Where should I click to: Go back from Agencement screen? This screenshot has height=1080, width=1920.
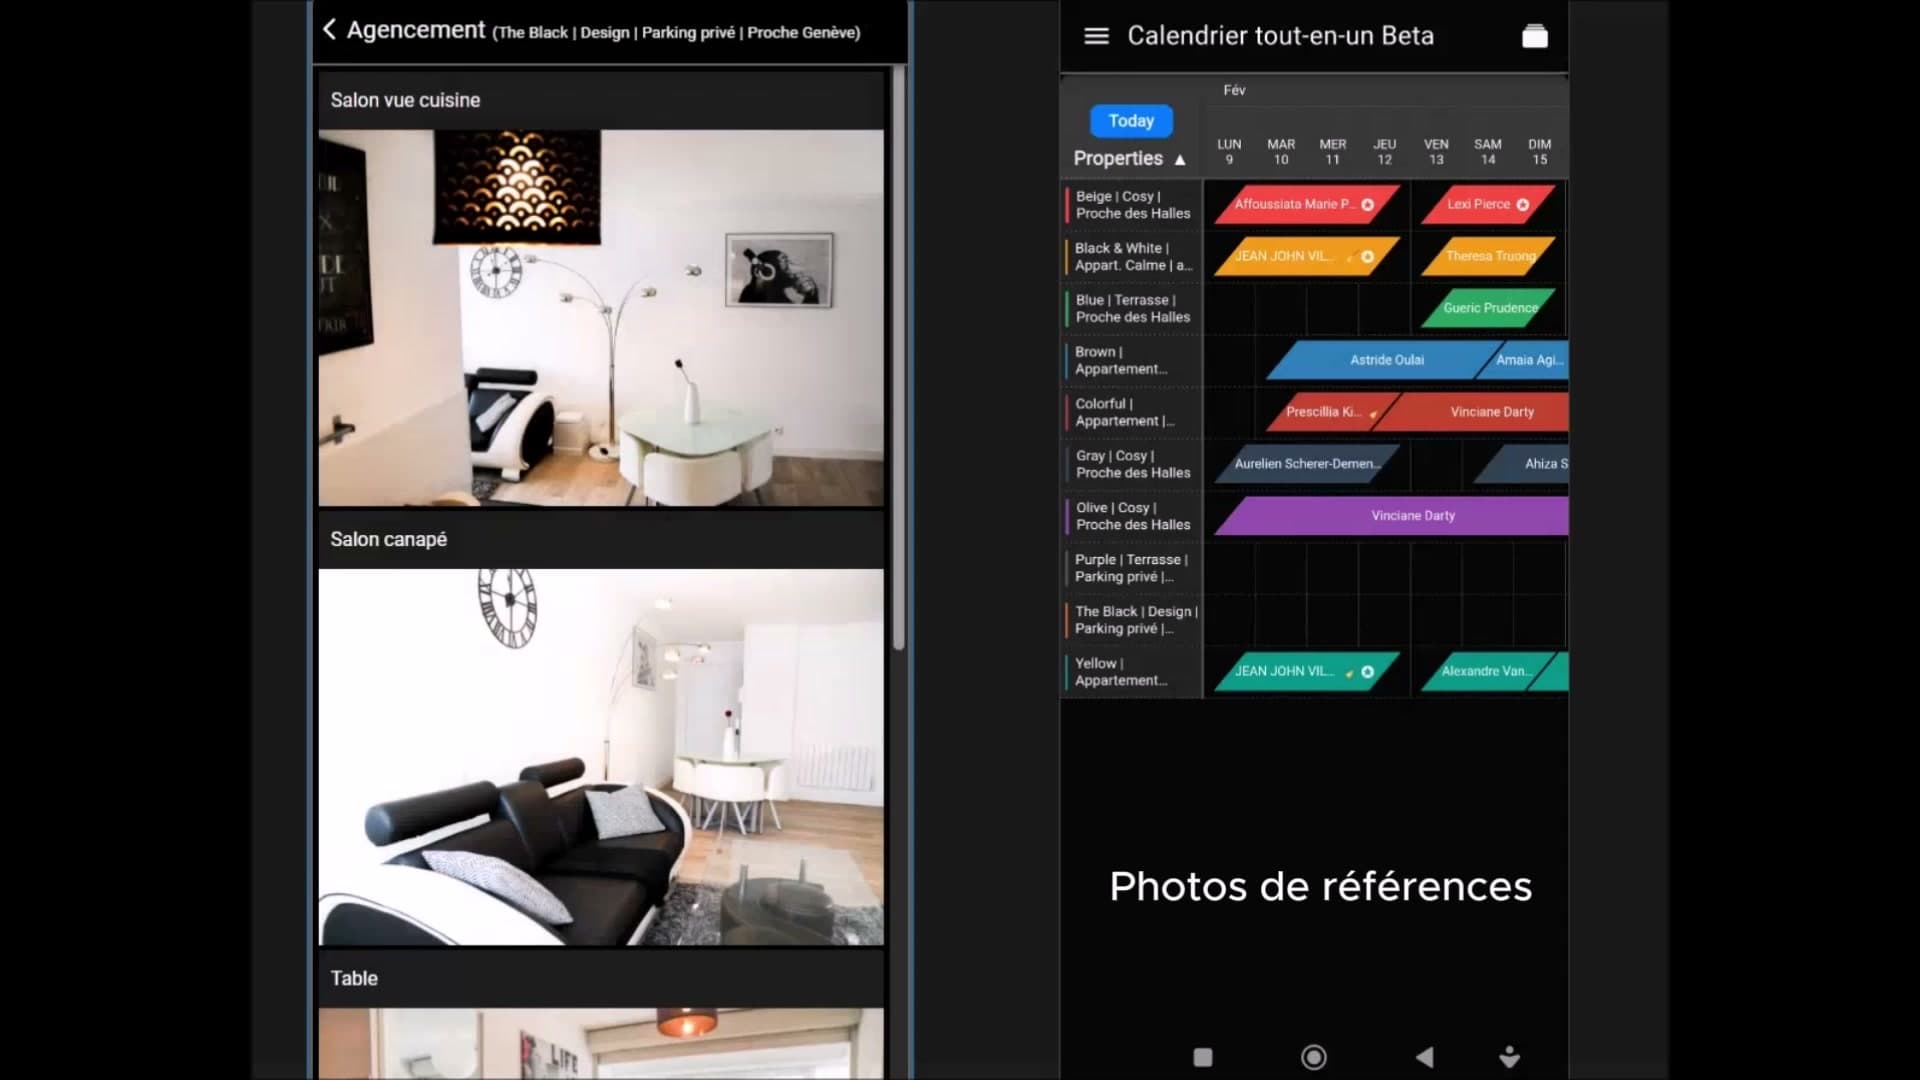coord(329,30)
